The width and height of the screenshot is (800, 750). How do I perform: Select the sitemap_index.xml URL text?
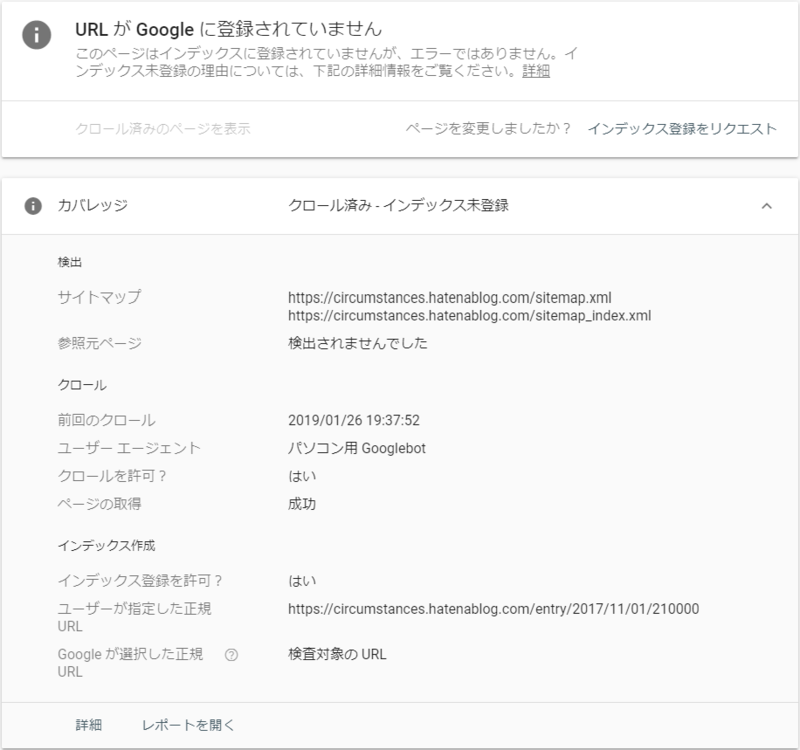(469, 316)
